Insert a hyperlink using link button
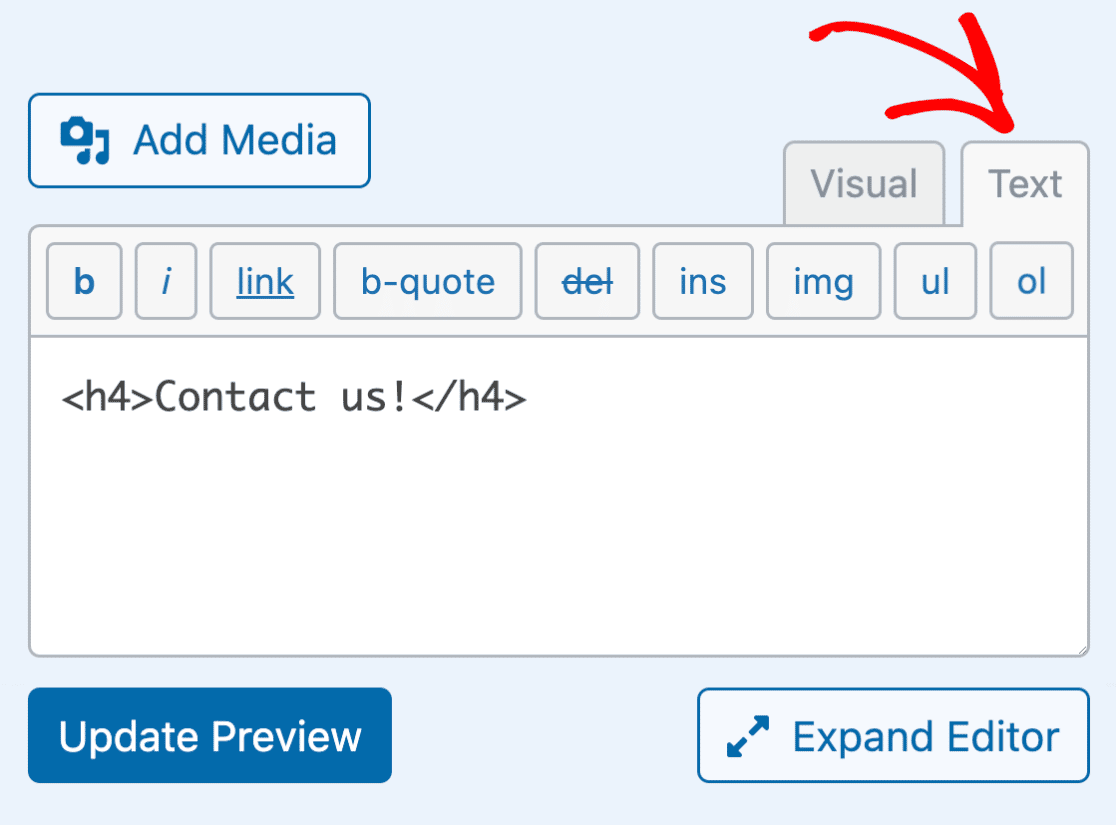 [265, 282]
